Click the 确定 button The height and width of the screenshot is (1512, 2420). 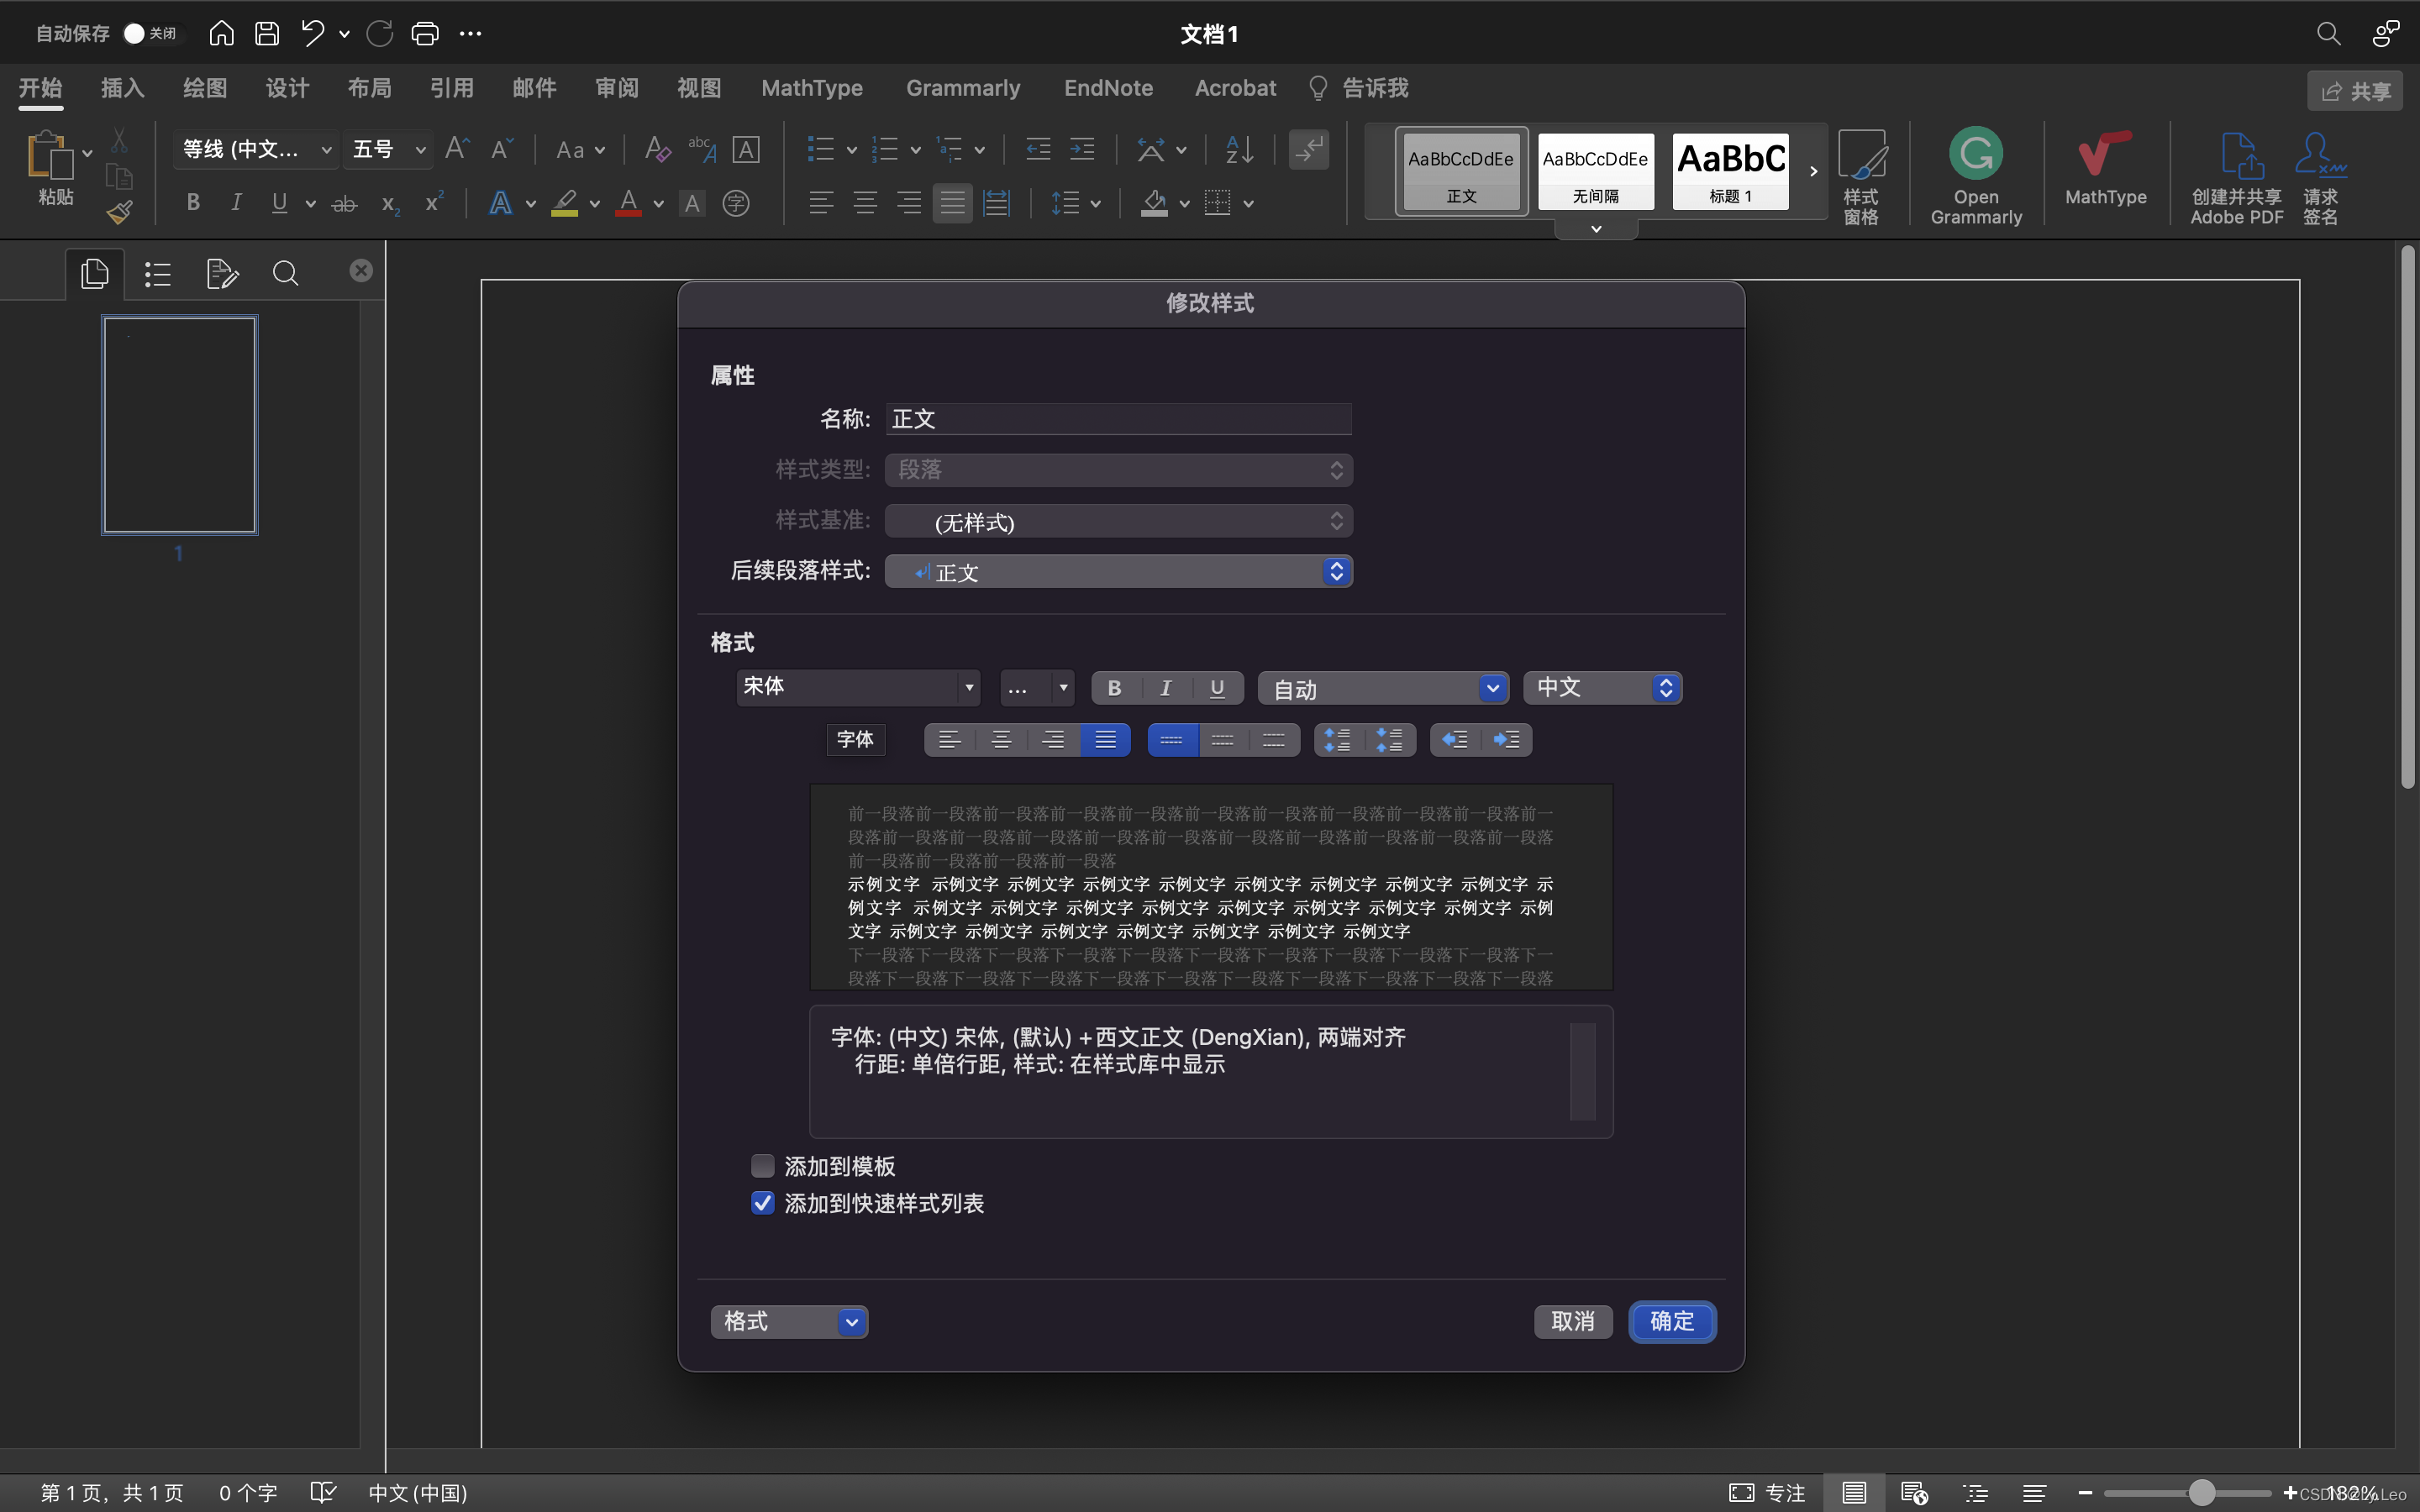[1672, 1321]
